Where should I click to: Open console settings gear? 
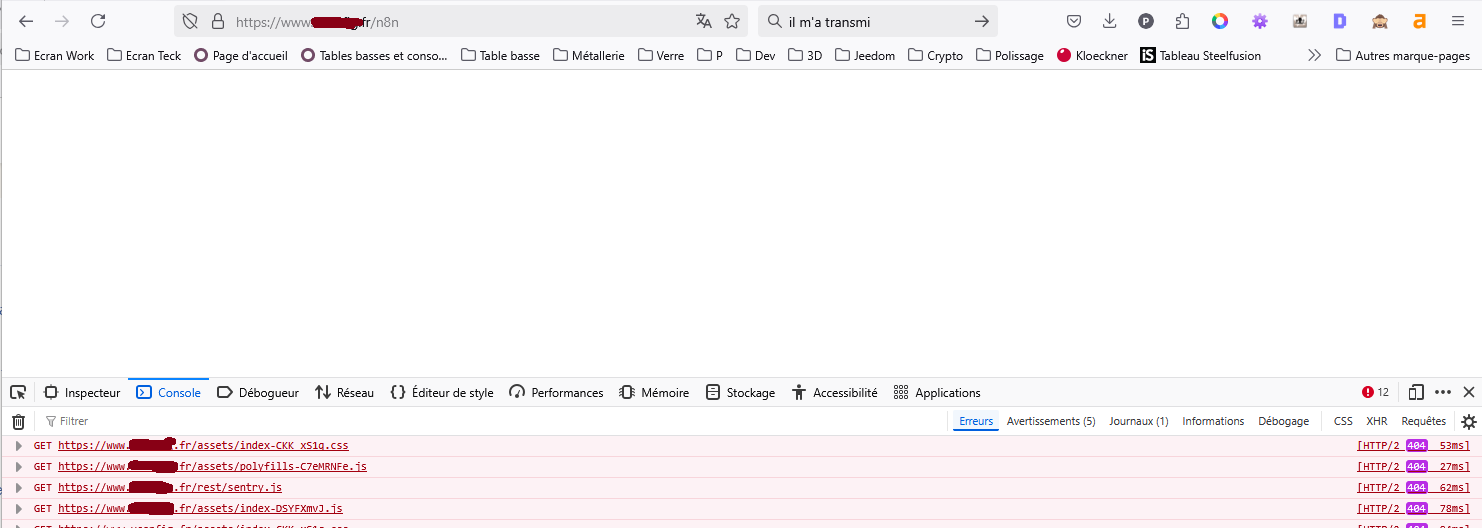click(1468, 422)
